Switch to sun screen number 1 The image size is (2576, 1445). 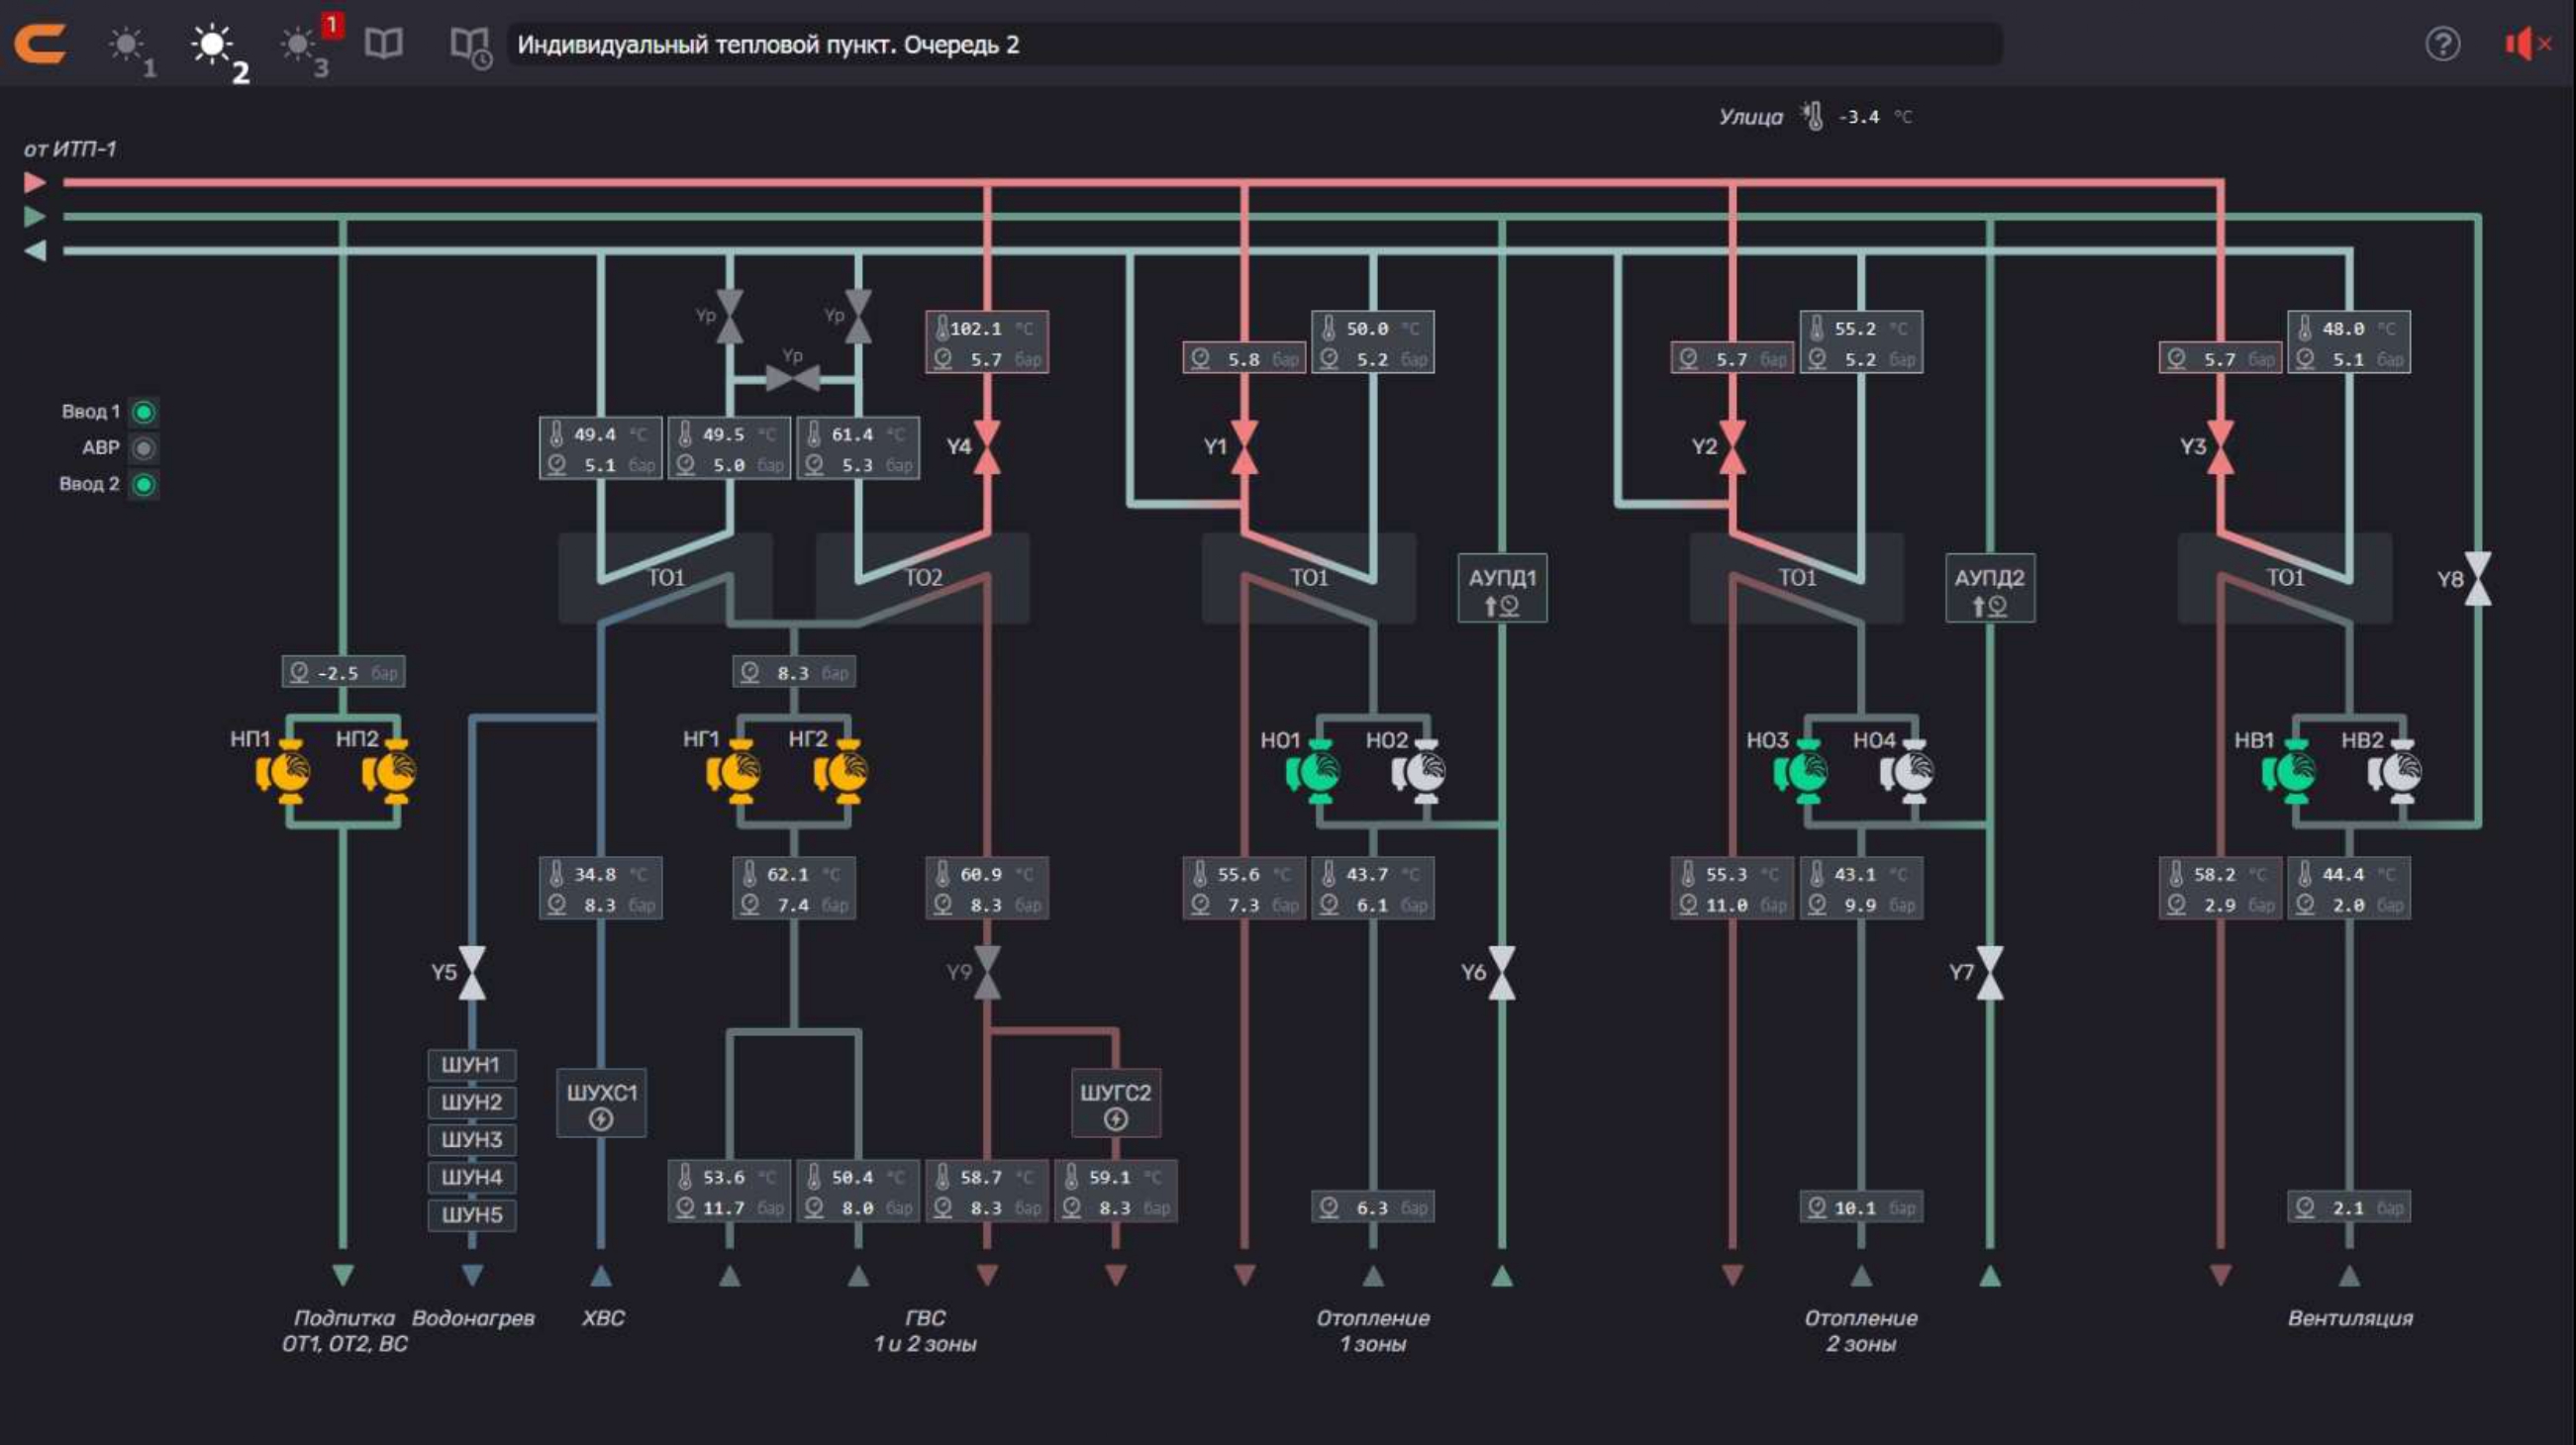[128, 46]
